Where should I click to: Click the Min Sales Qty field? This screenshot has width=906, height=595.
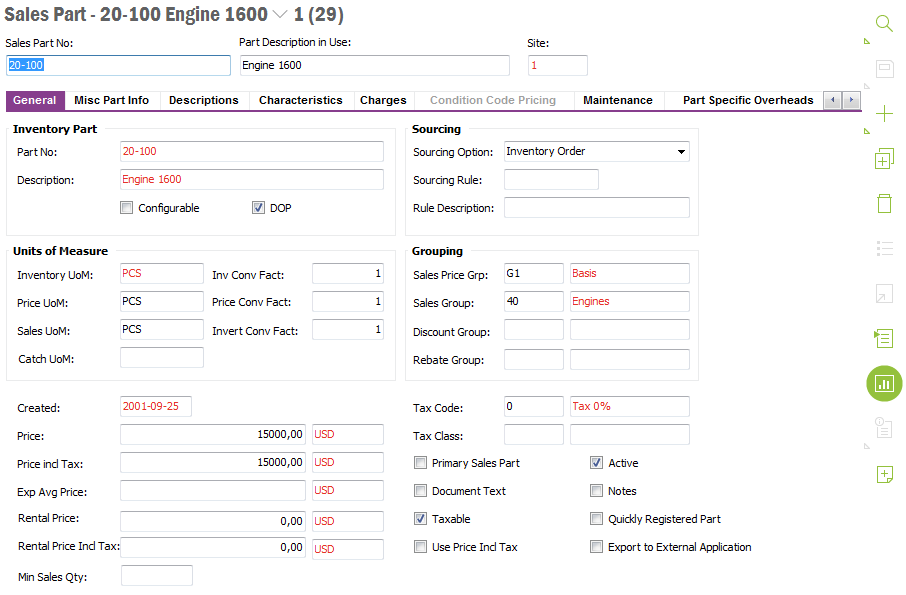[x=156, y=576]
